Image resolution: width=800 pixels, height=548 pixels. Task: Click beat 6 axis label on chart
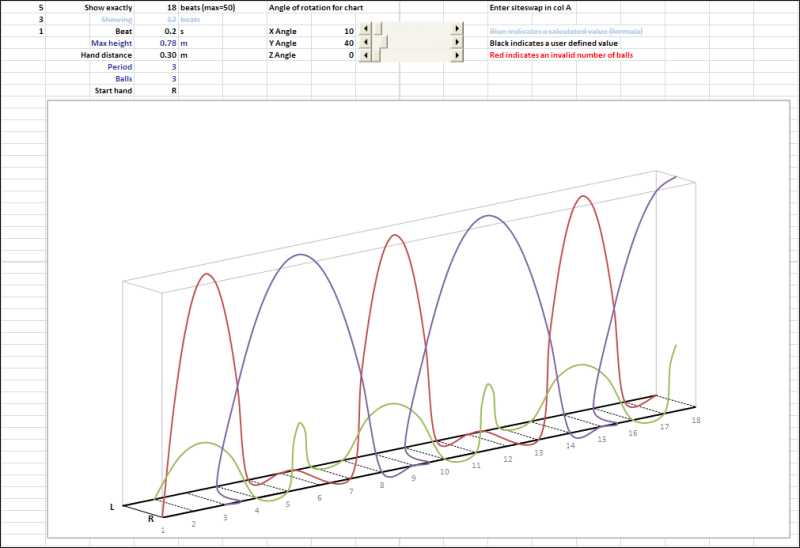coord(319,498)
